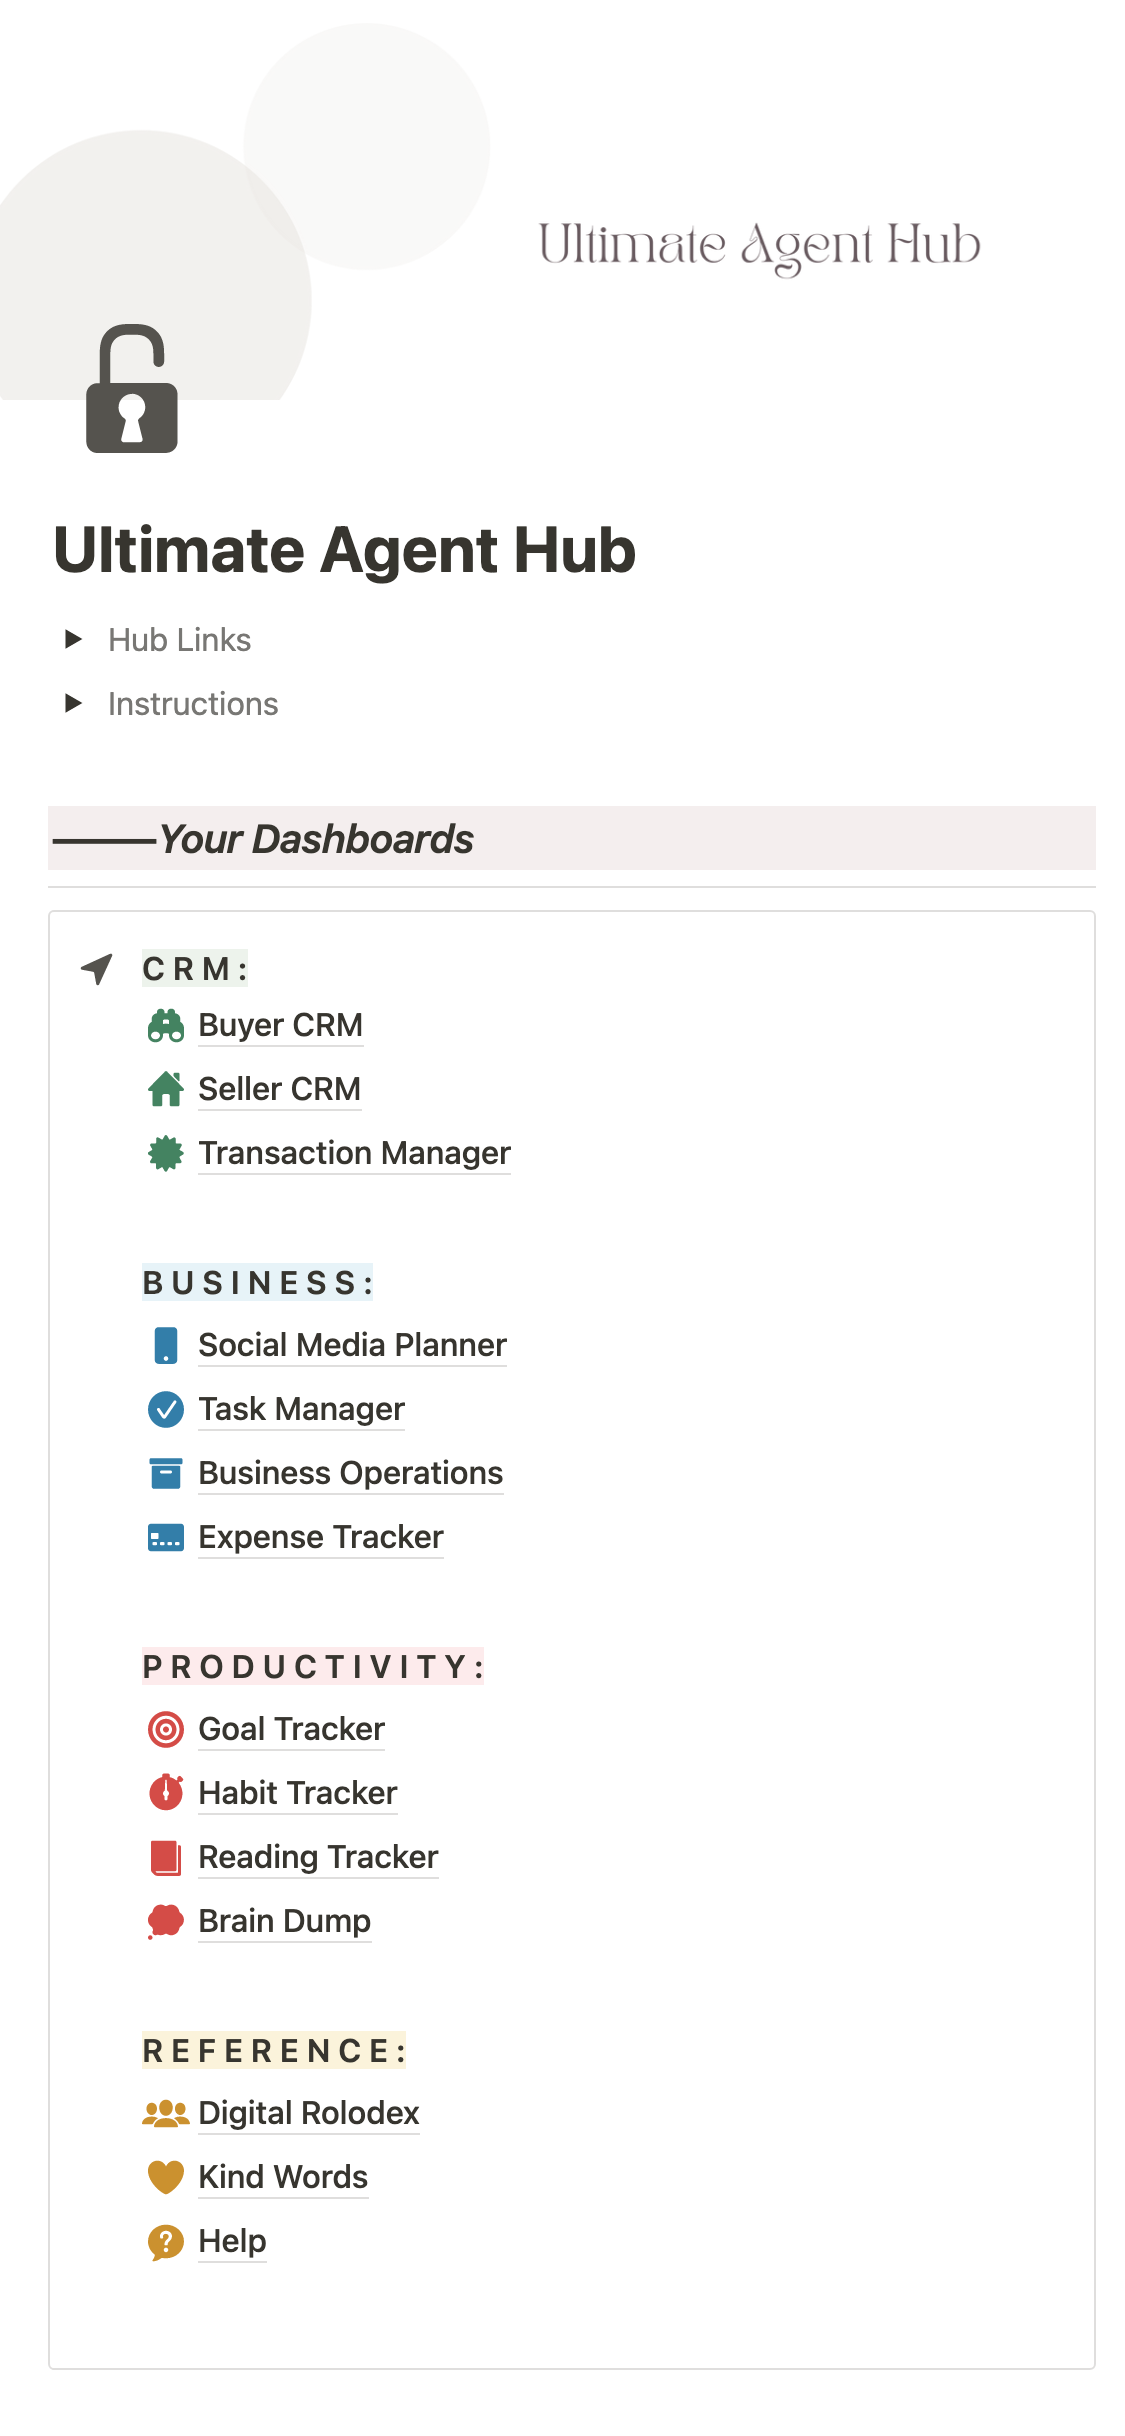Click the binoculars icon beside Buyer CRM
This screenshot has width=1125, height=2436.
tap(166, 1026)
